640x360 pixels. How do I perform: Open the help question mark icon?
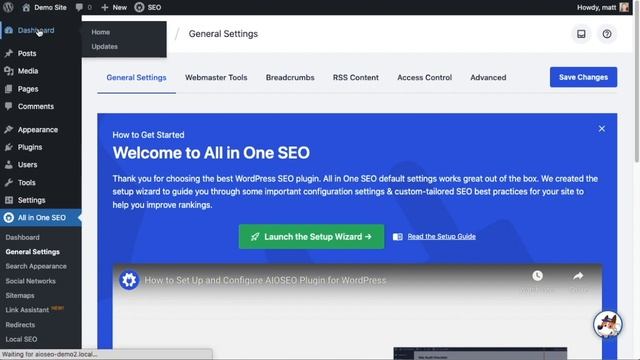click(x=607, y=34)
